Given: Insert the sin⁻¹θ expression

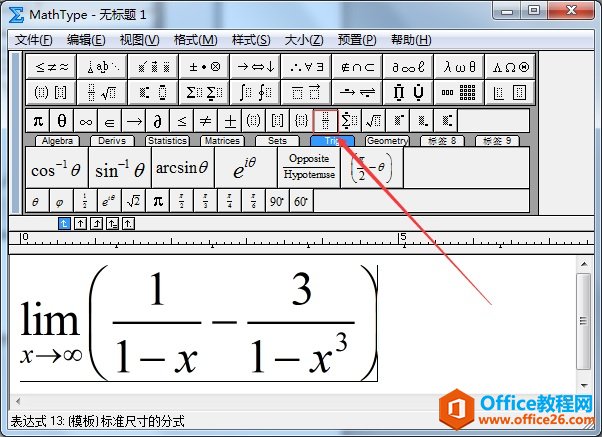Looking at the screenshot, I should pos(120,168).
